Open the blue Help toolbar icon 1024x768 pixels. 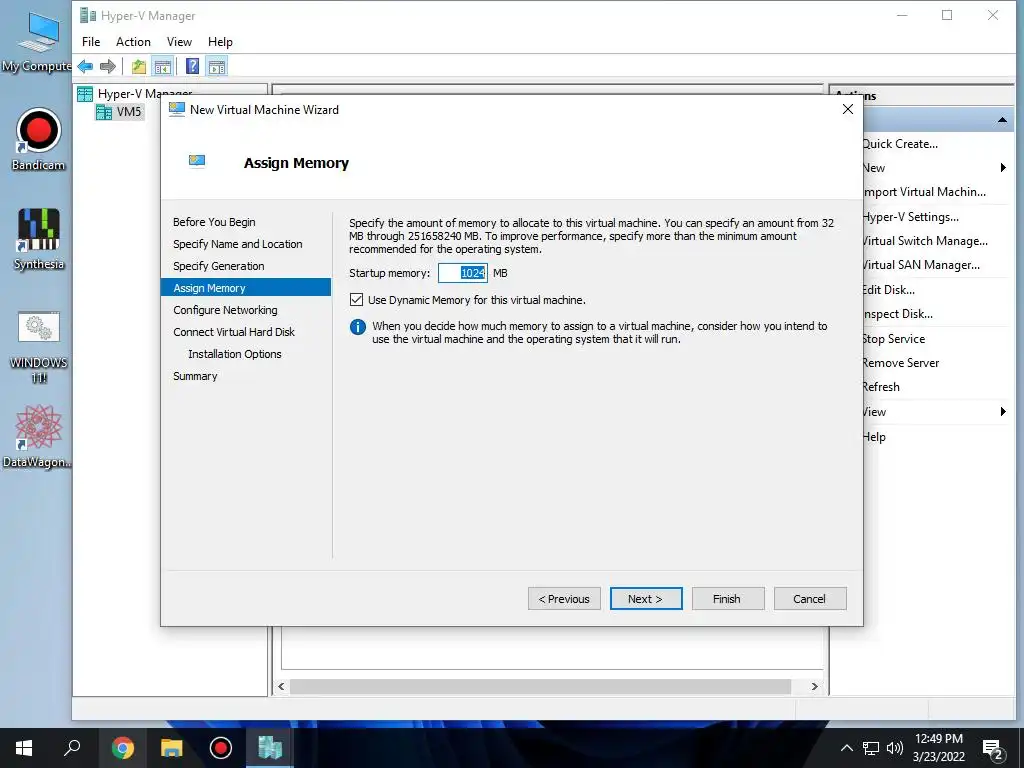192,66
